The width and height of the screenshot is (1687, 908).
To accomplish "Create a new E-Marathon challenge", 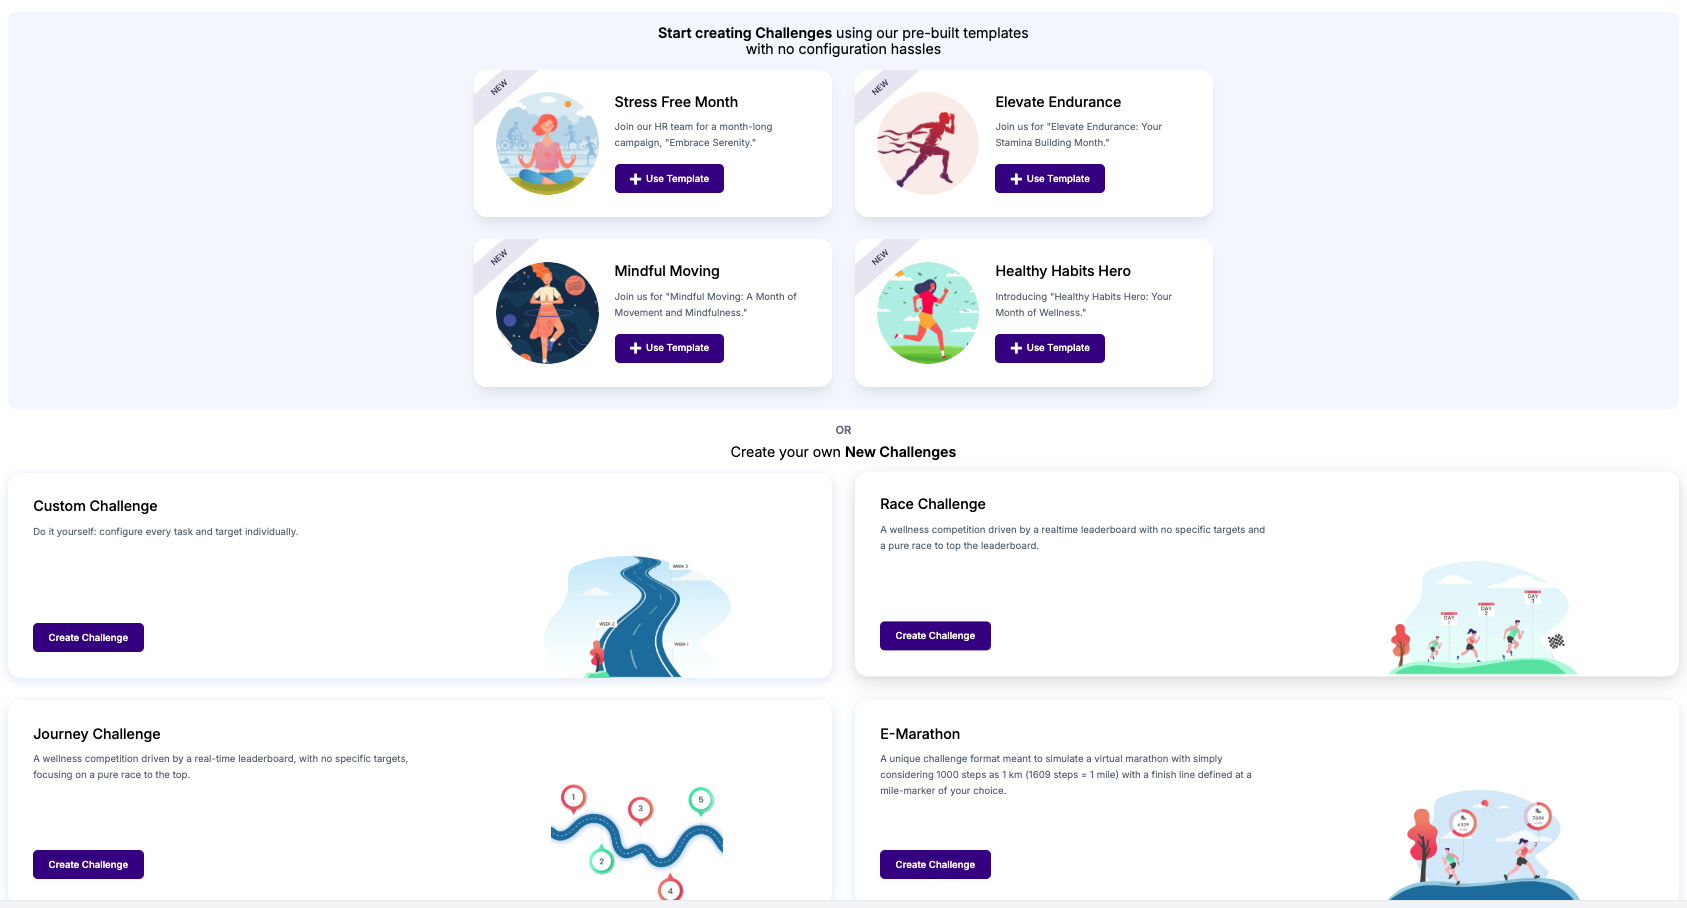I will 935,864.
